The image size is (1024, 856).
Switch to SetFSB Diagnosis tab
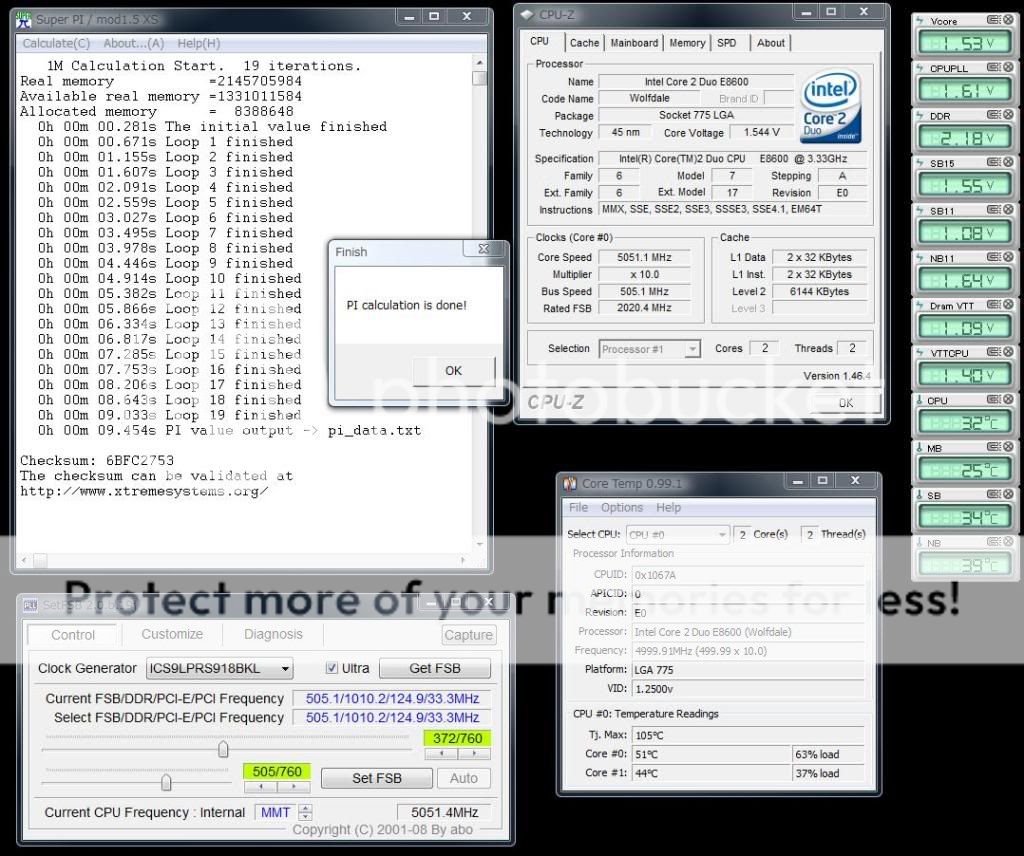pyautogui.click(x=273, y=634)
